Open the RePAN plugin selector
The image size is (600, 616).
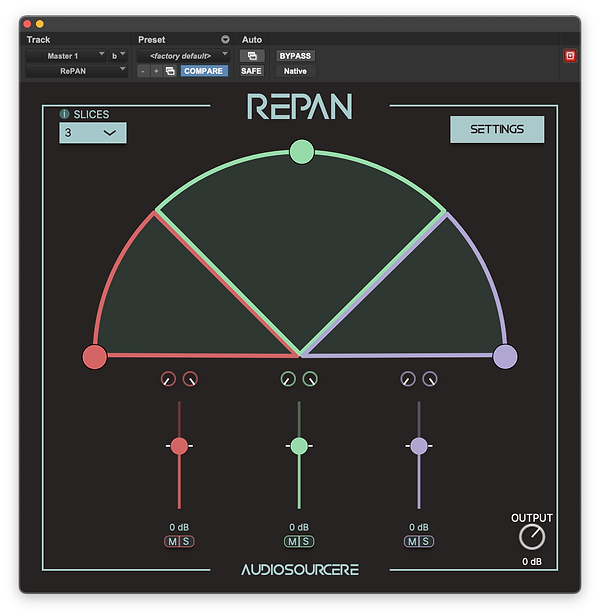point(77,71)
